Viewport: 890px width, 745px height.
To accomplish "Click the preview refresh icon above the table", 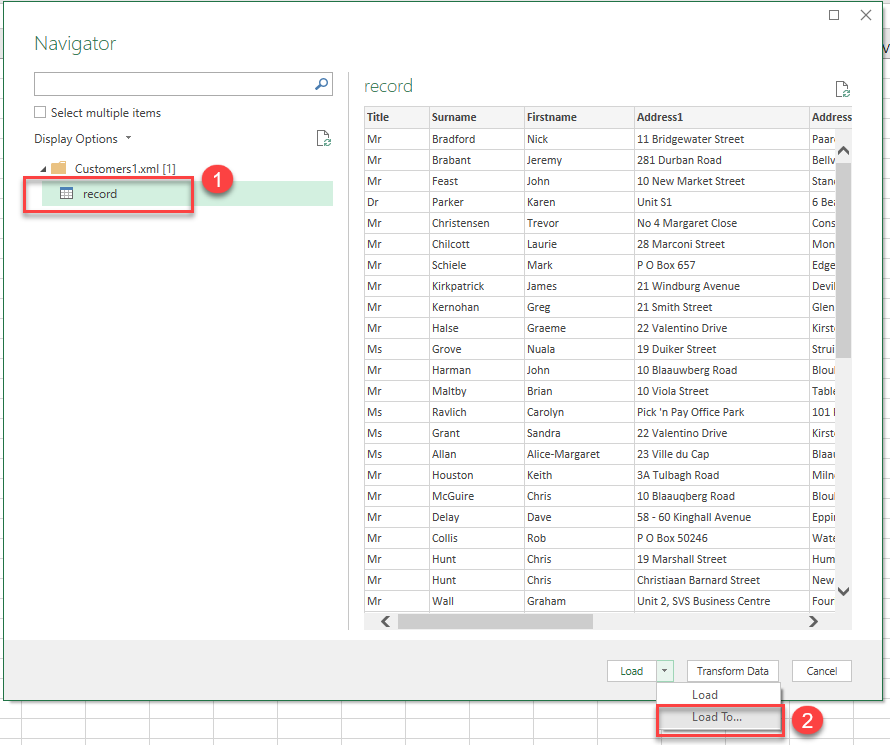I will pyautogui.click(x=842, y=90).
